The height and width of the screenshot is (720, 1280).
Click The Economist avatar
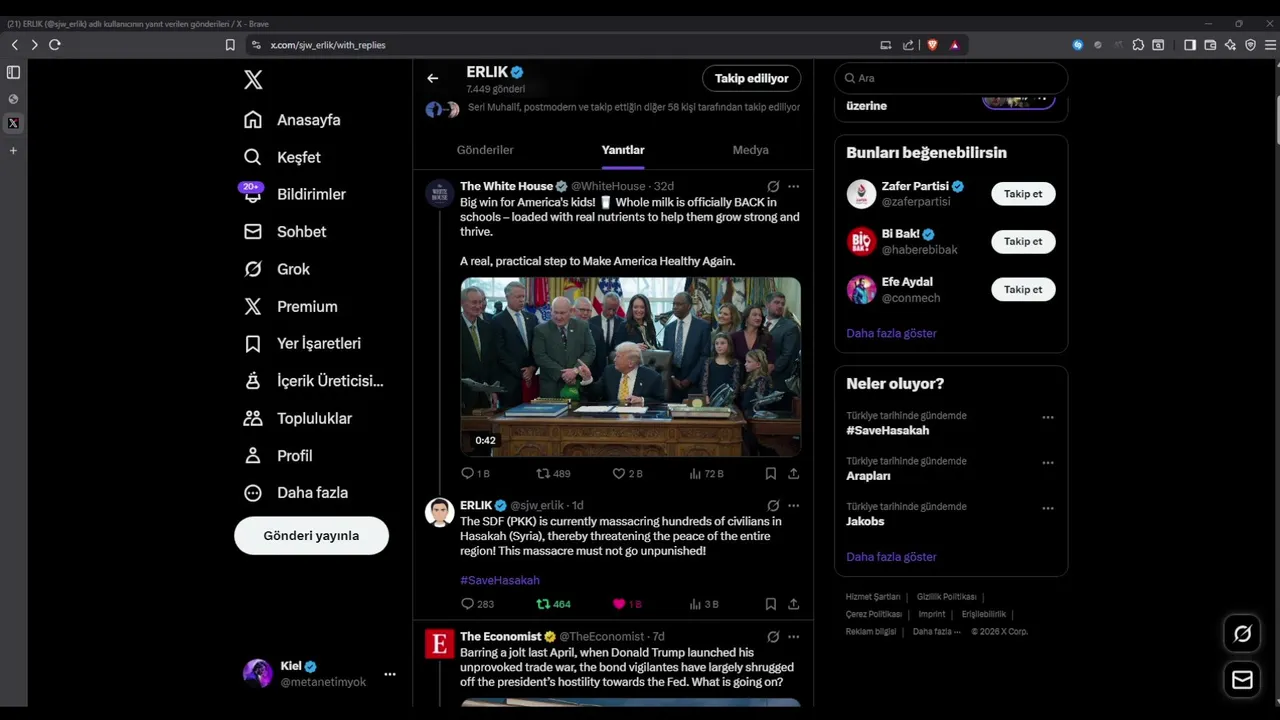pyautogui.click(x=440, y=643)
